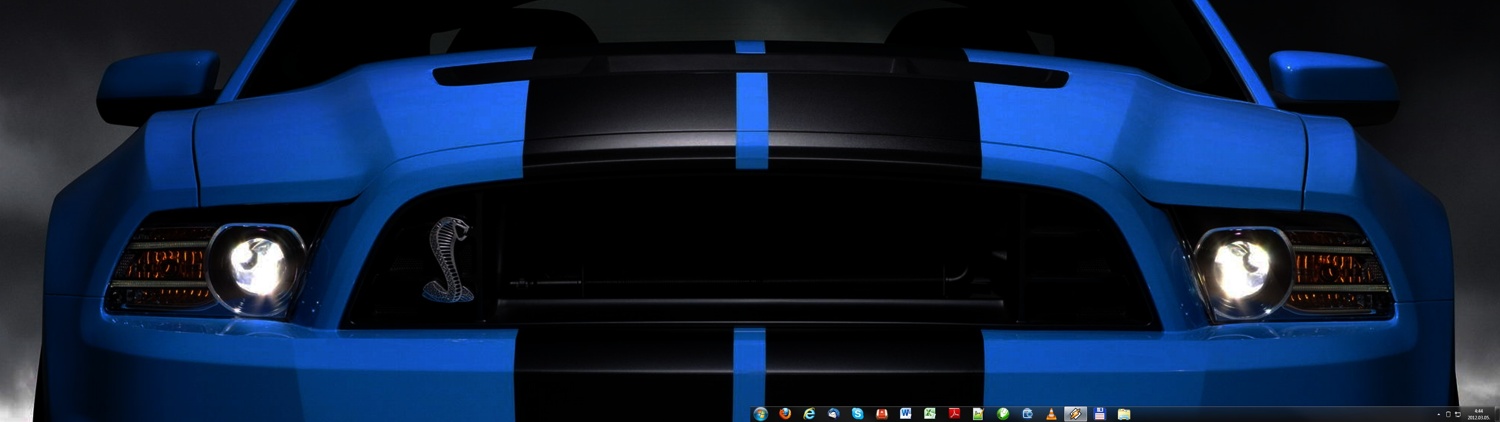The image size is (1500, 422).
Task: Launch Microsoft Word from the taskbar
Action: tap(906, 414)
